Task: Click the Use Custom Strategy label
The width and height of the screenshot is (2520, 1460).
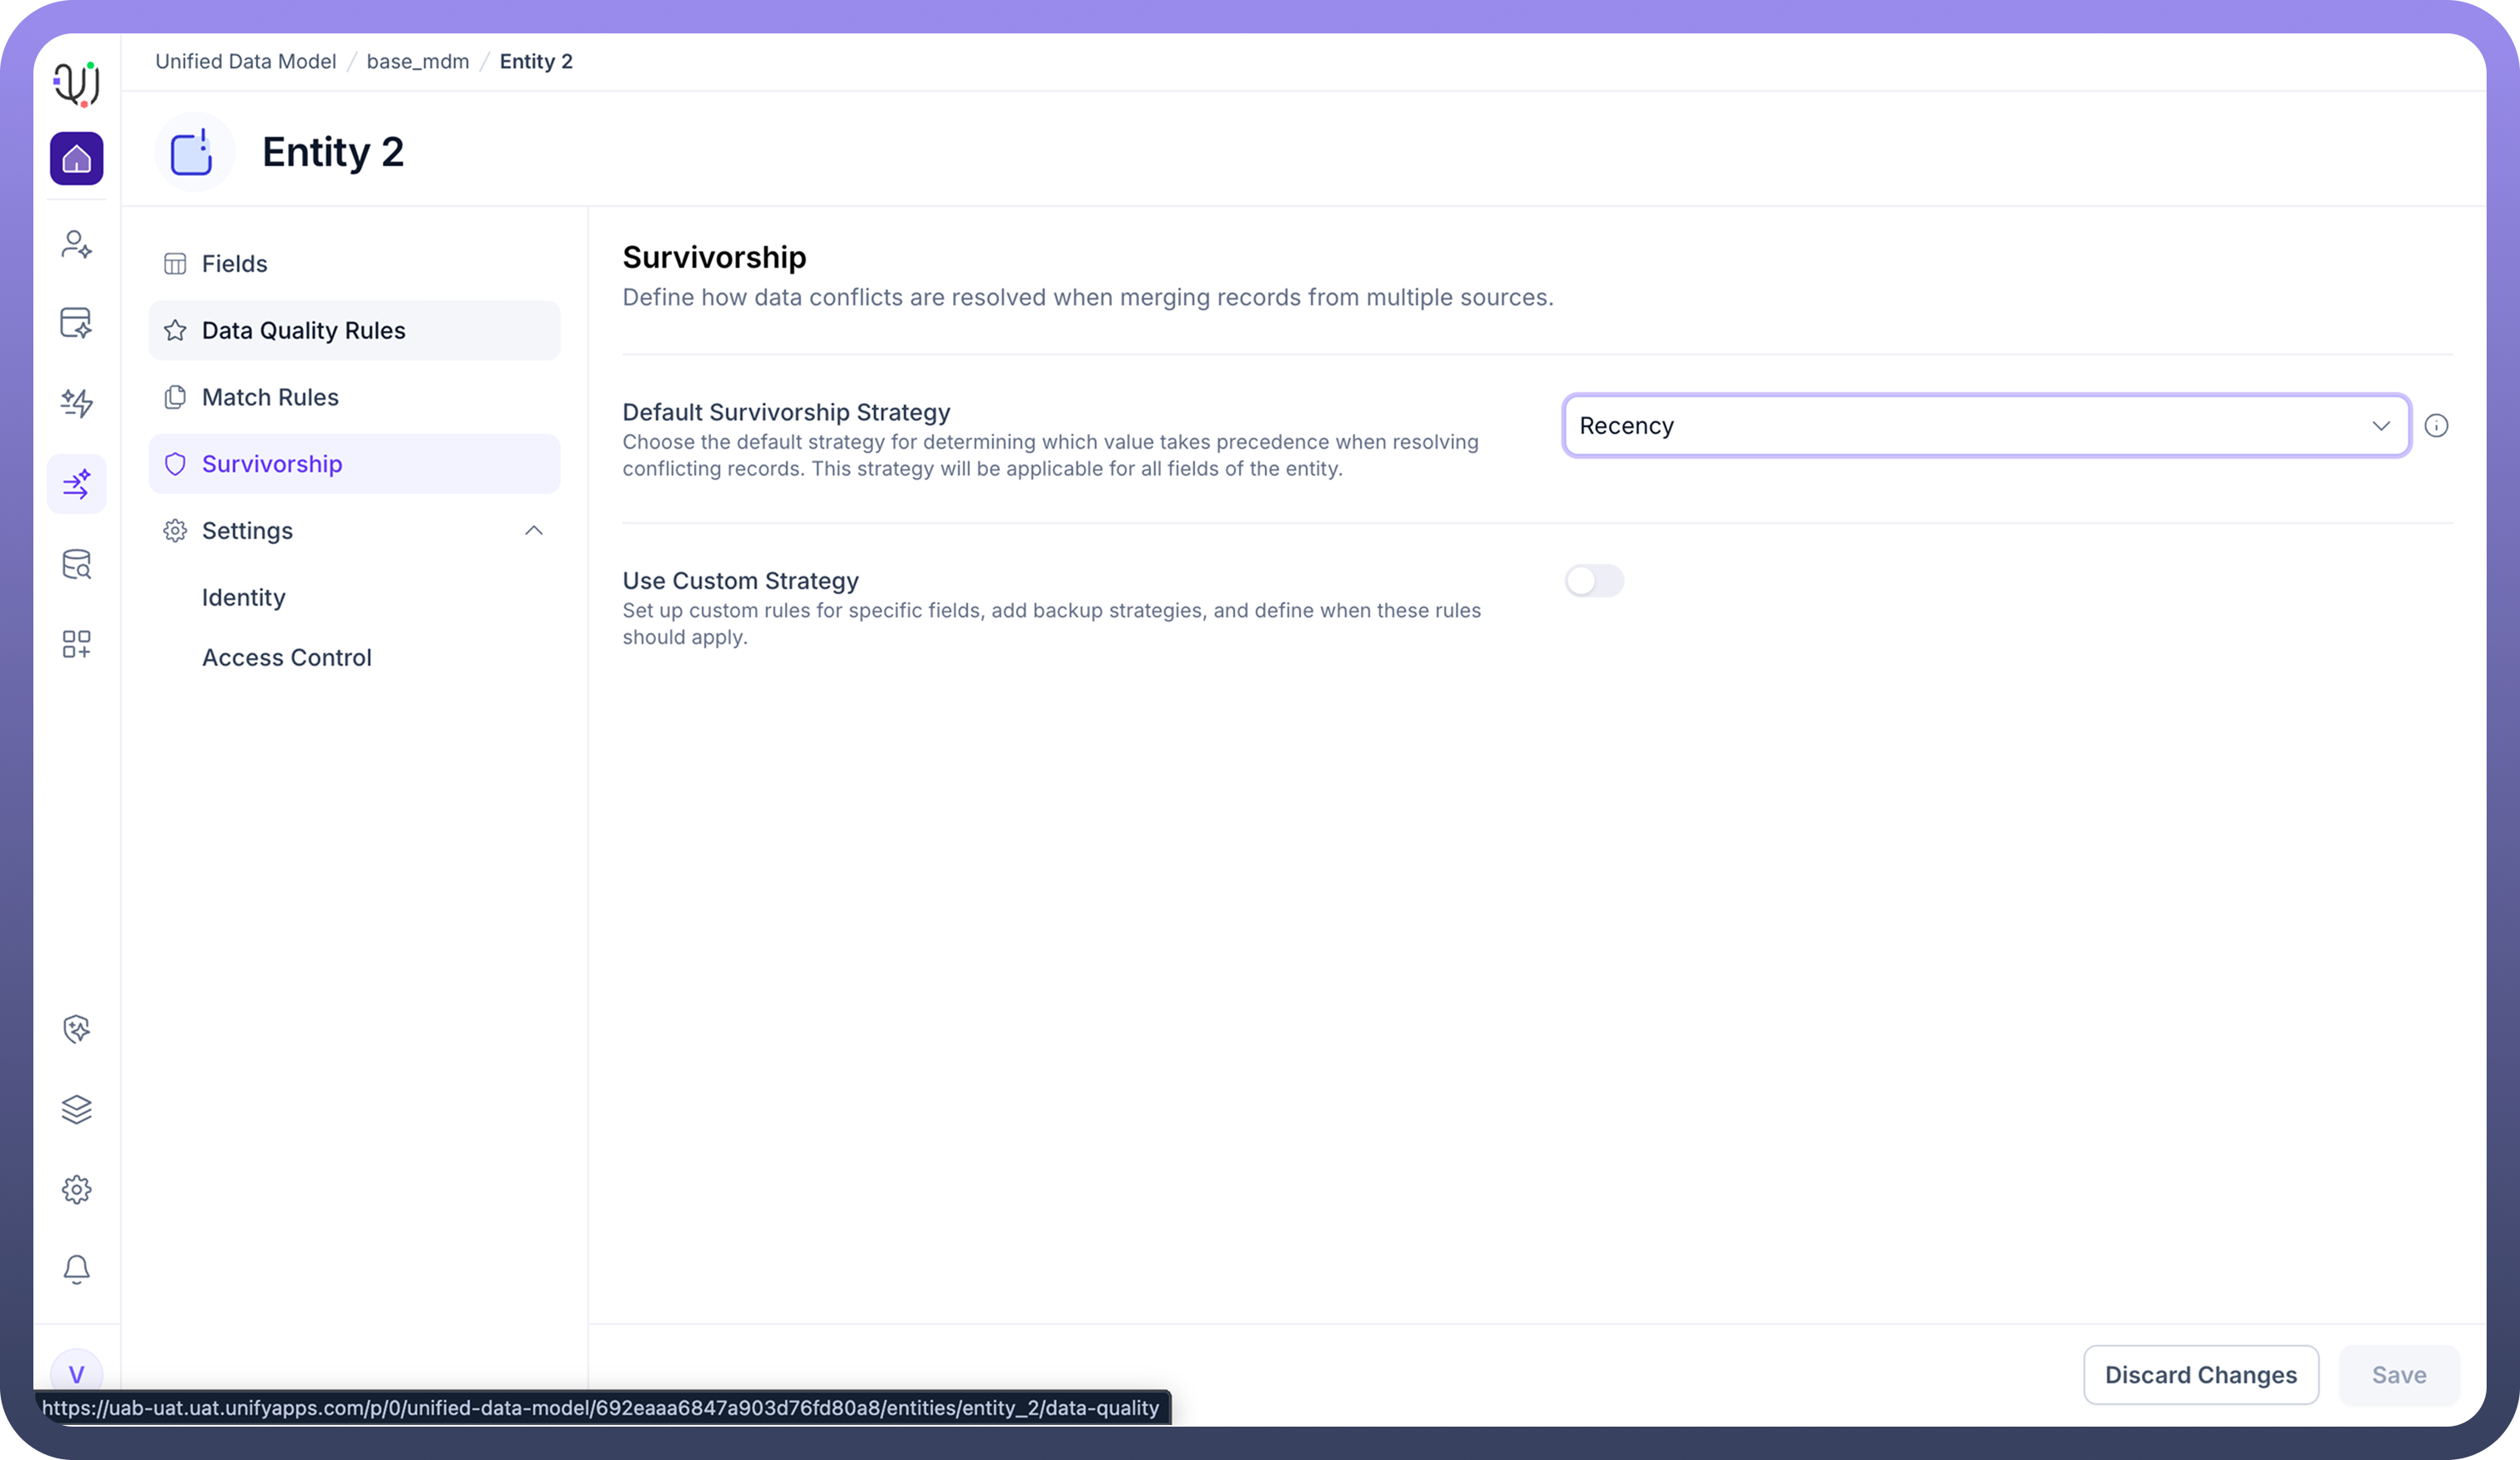Action: pyautogui.click(x=740, y=581)
